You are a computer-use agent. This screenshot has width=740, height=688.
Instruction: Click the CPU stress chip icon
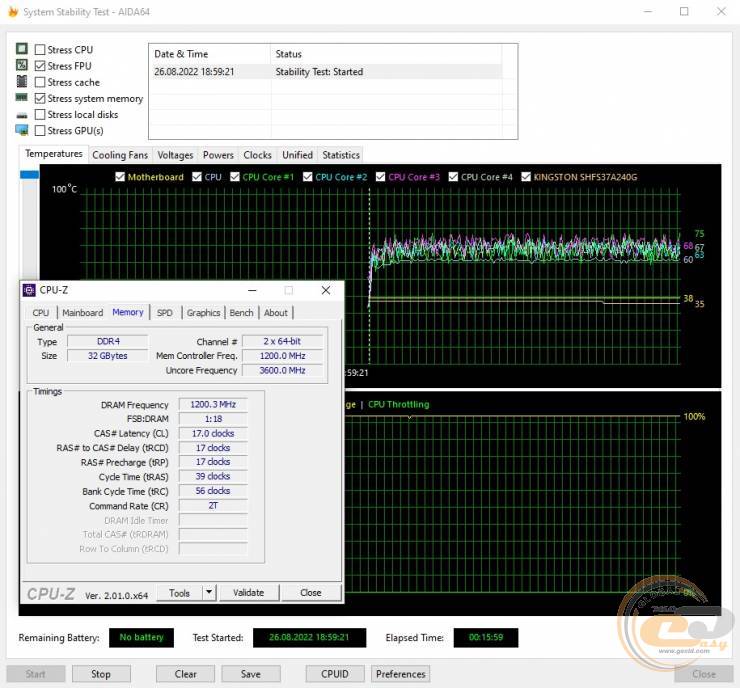pyautogui.click(x=22, y=49)
